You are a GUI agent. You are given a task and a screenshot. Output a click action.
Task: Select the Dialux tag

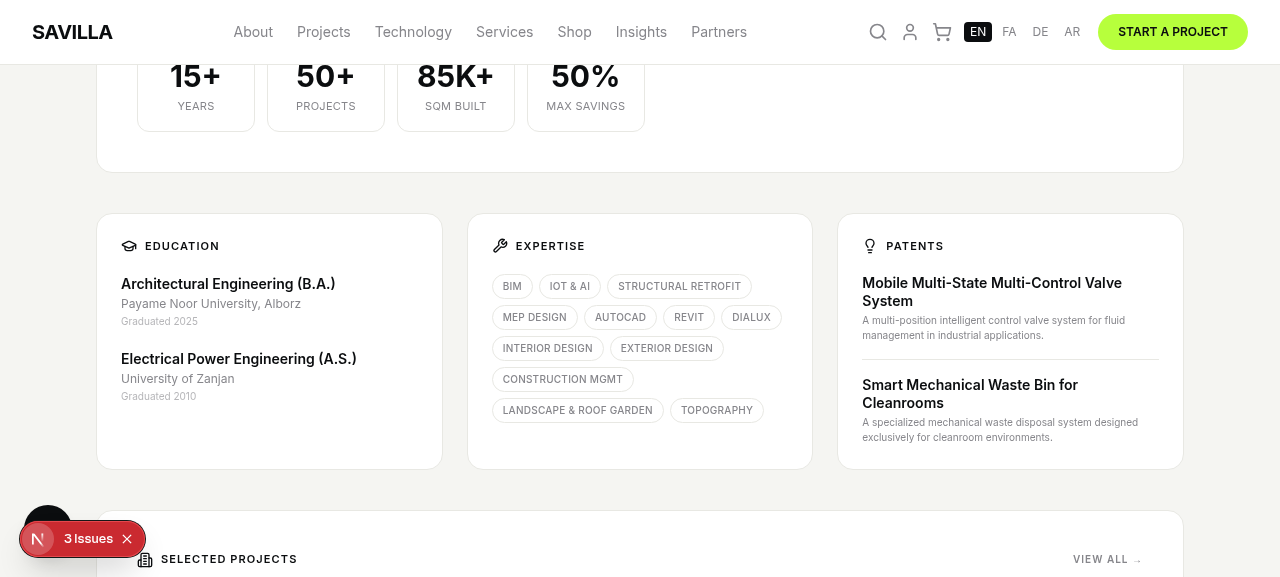click(751, 318)
